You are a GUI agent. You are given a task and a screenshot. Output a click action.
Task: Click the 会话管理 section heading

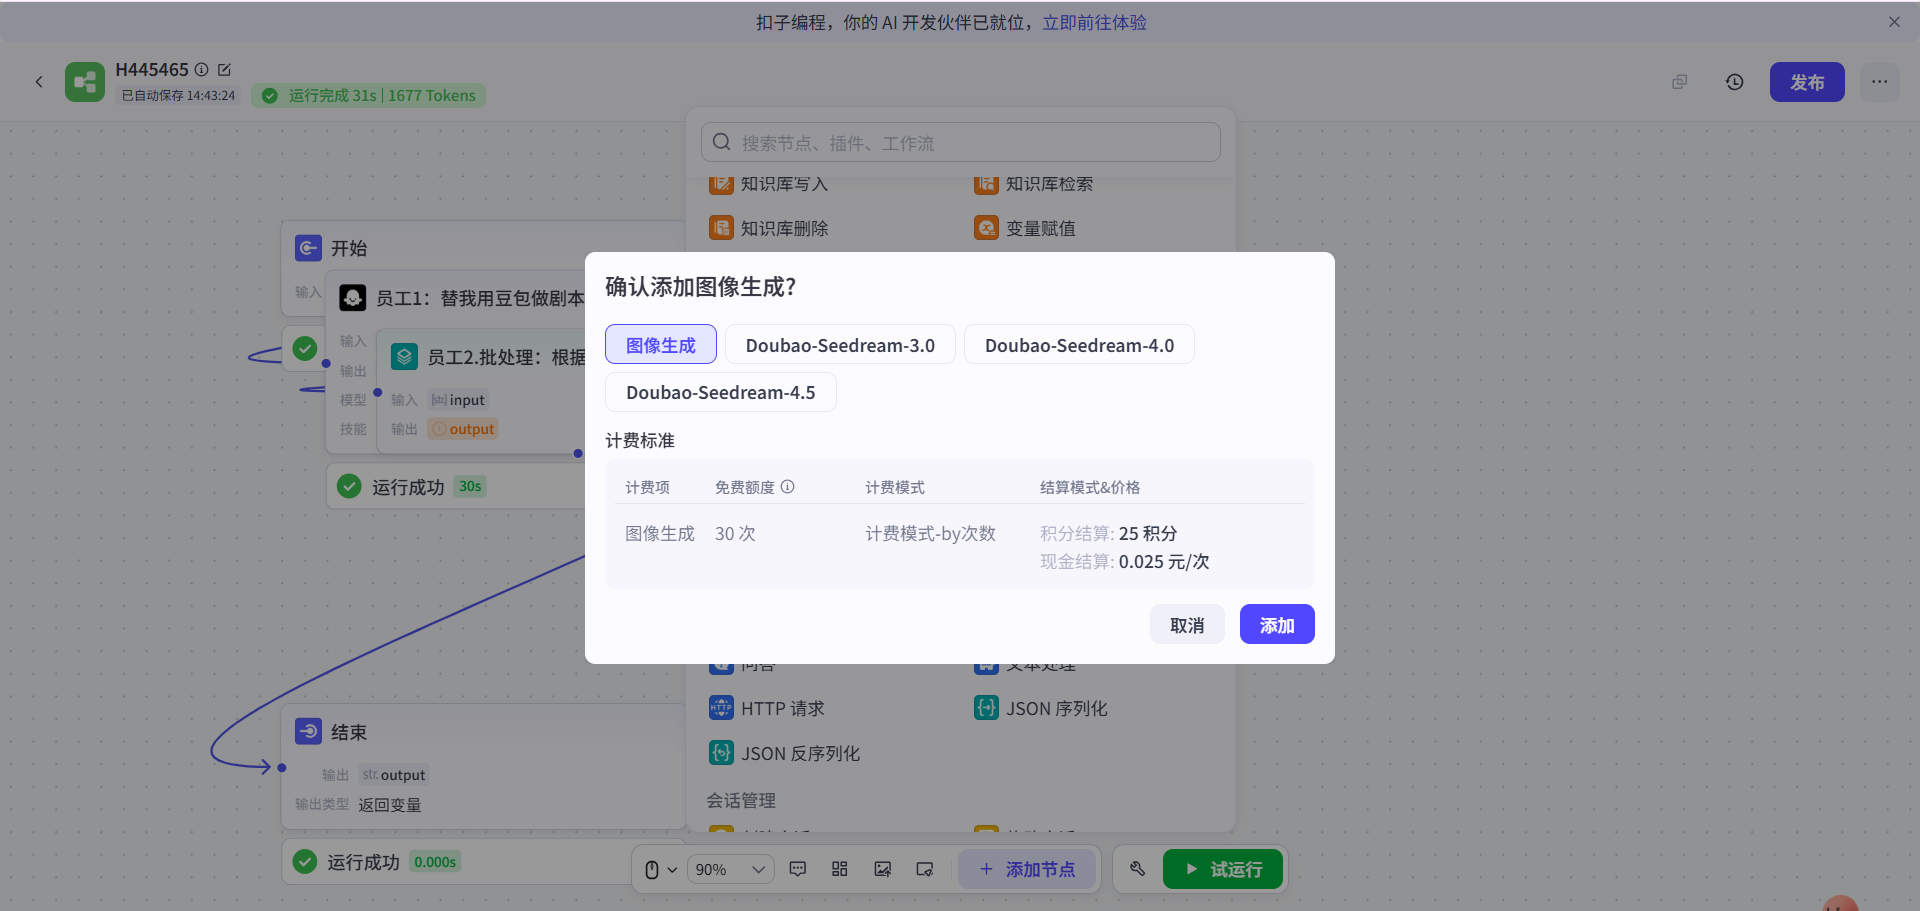[x=741, y=800]
